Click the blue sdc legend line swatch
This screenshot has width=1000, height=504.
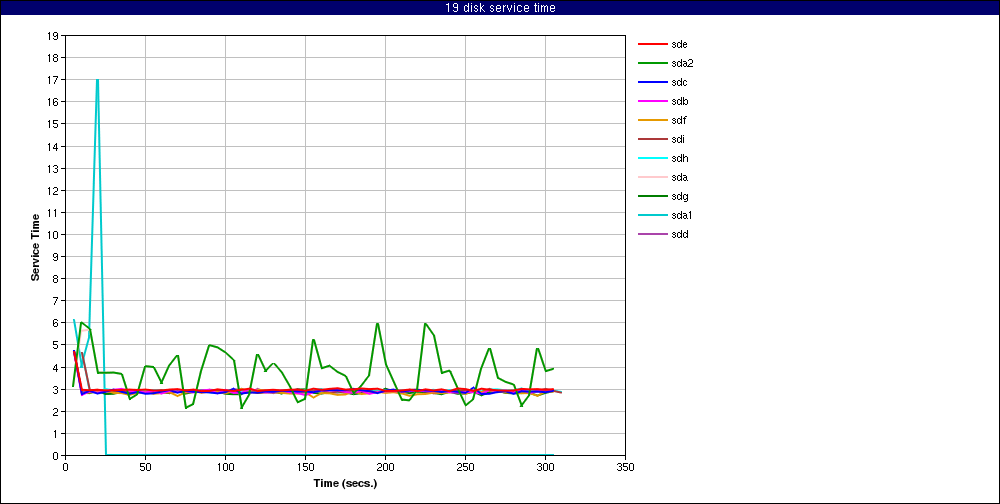(652, 82)
